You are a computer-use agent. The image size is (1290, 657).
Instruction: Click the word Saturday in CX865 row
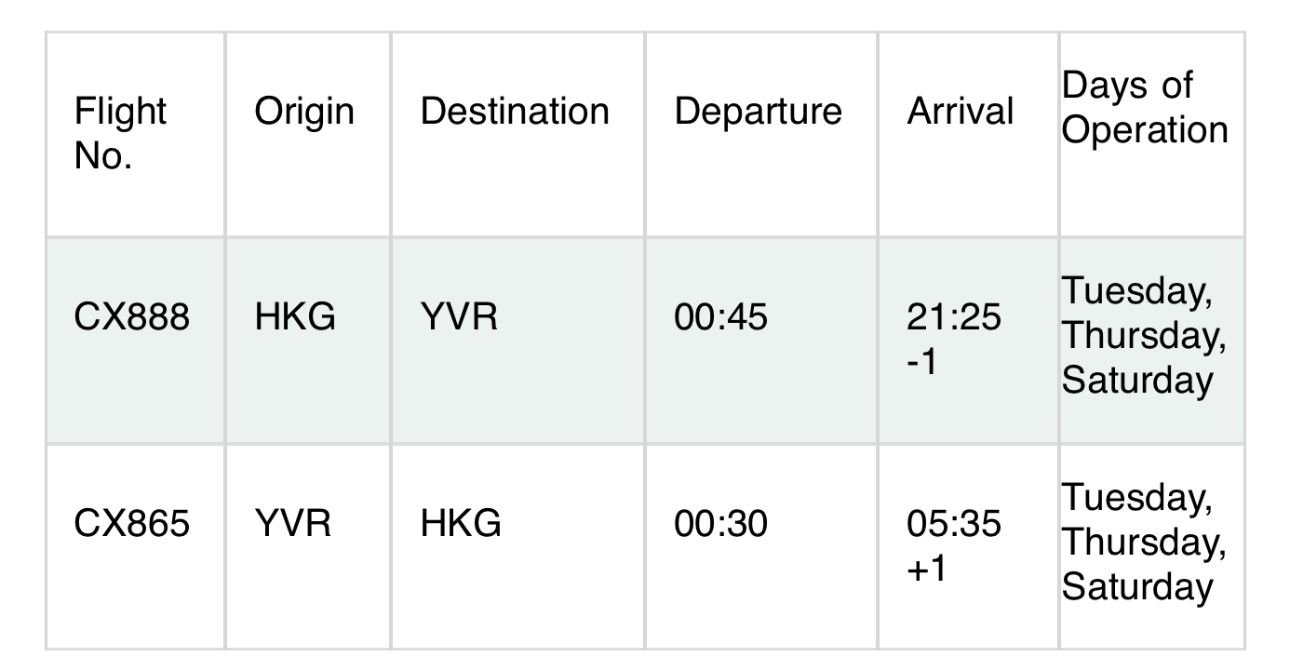[1137, 586]
